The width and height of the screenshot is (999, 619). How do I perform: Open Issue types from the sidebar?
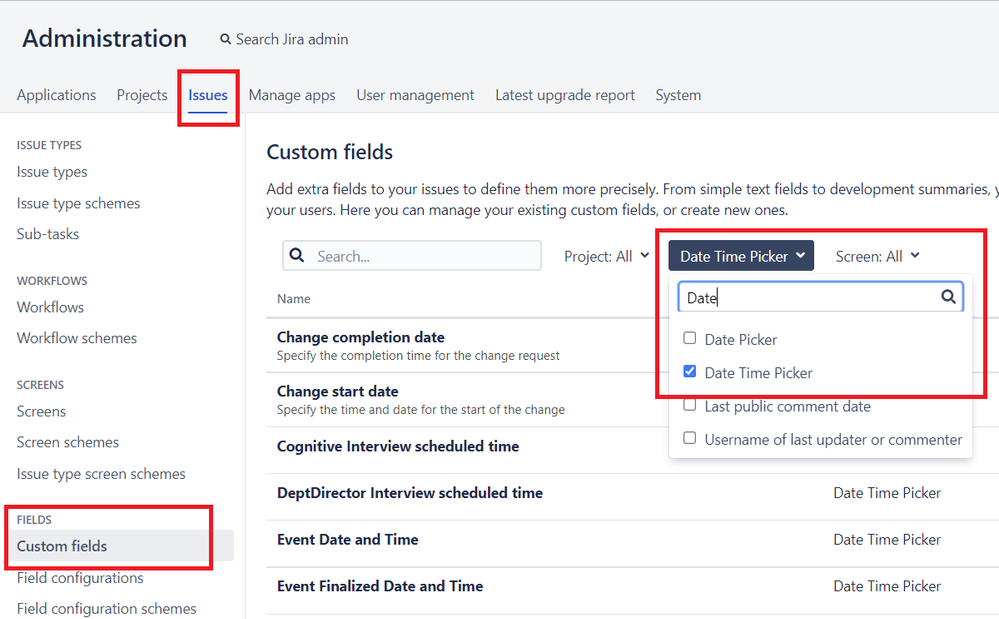[x=52, y=171]
